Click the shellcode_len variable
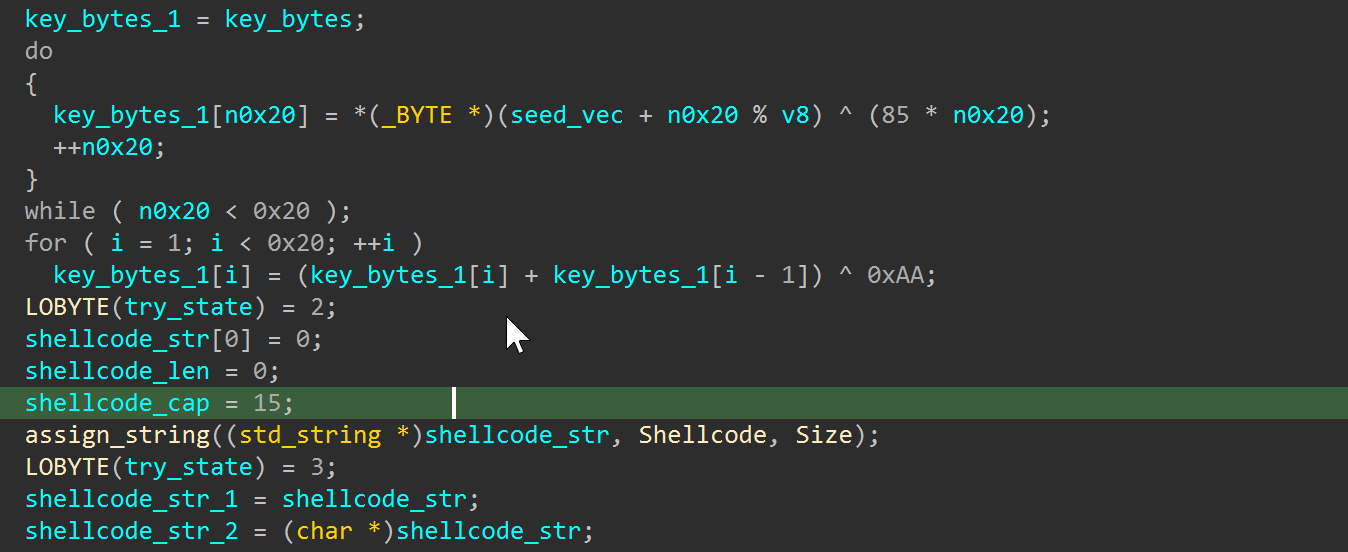The width and height of the screenshot is (1348, 552). [x=117, y=371]
